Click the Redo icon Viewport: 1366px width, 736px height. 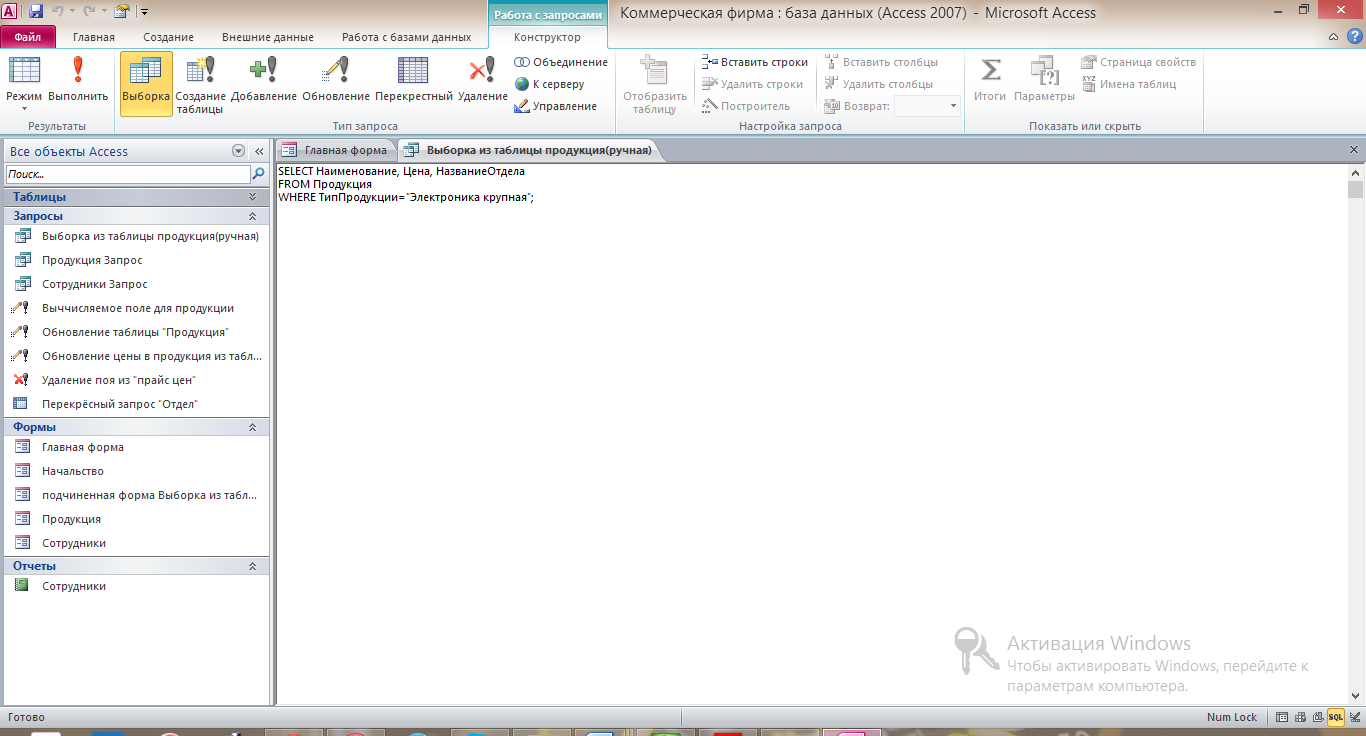click(x=91, y=11)
